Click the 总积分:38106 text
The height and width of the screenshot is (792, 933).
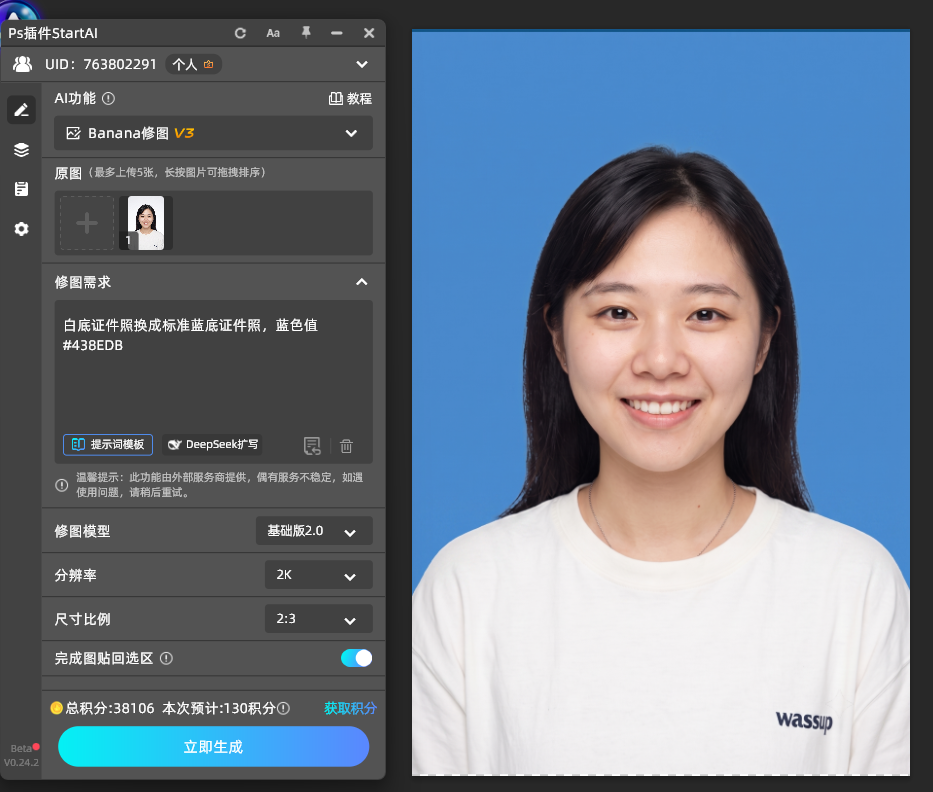click(109, 708)
